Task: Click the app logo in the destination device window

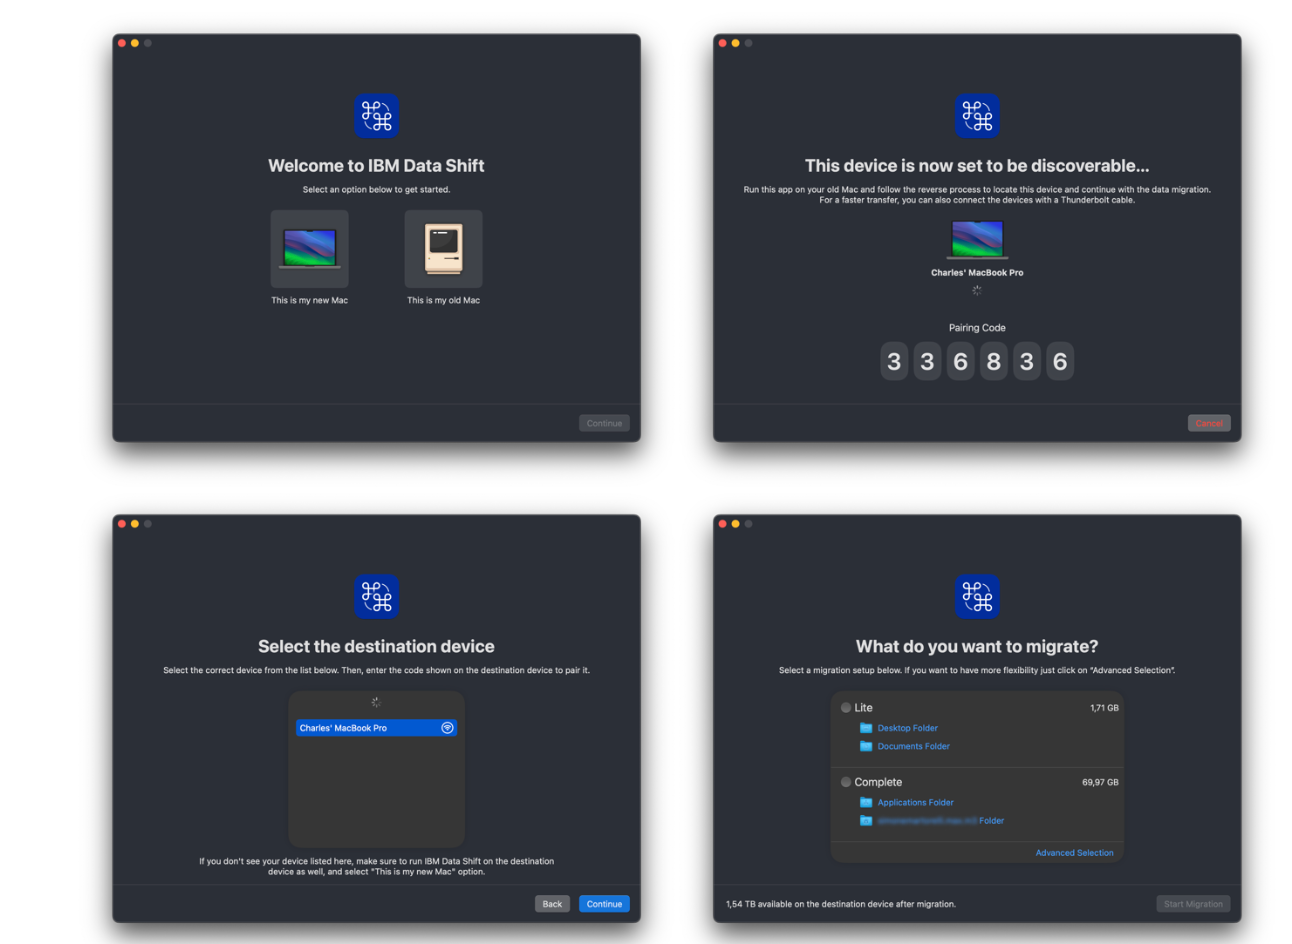Action: (x=377, y=597)
